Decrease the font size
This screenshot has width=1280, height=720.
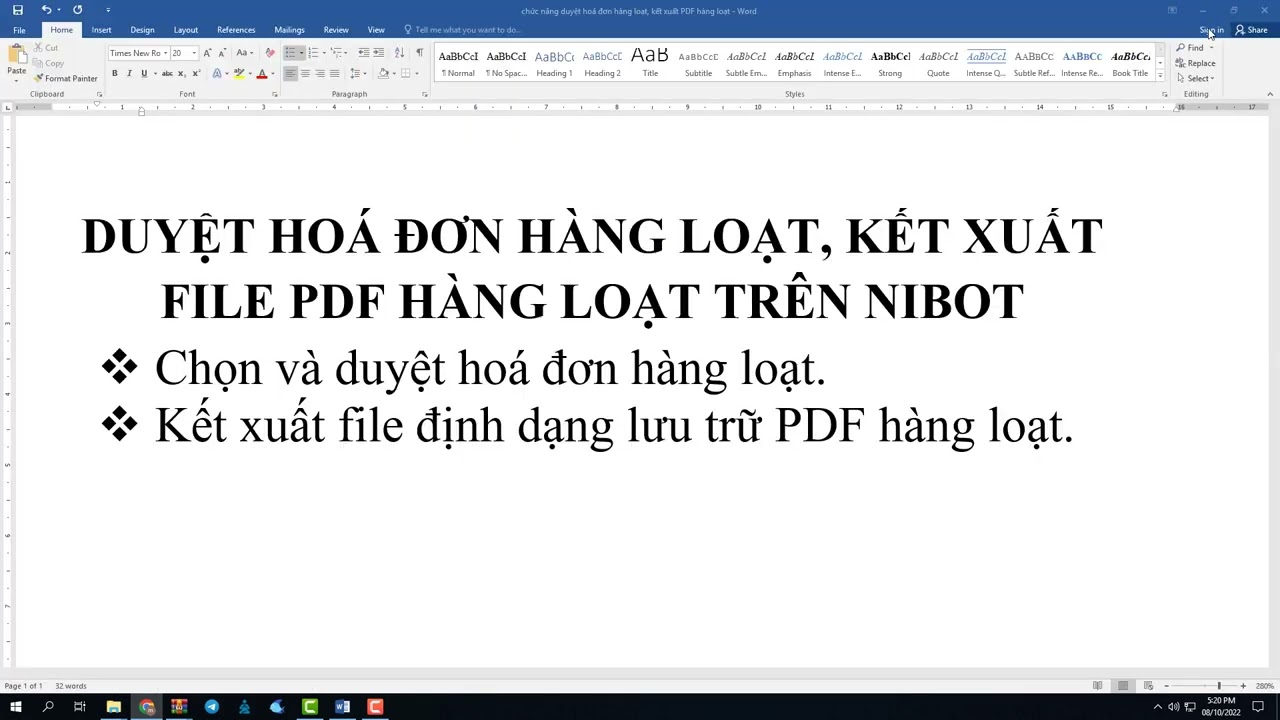221,53
